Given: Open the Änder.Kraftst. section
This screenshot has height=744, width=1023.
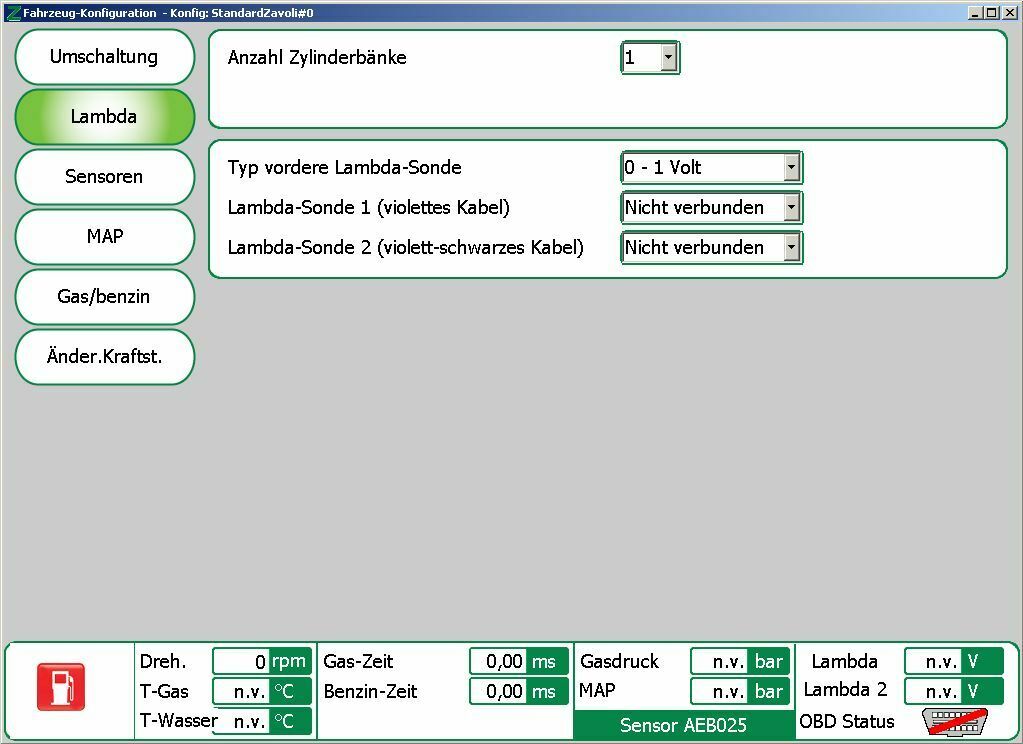Looking at the screenshot, I should pos(104,357).
